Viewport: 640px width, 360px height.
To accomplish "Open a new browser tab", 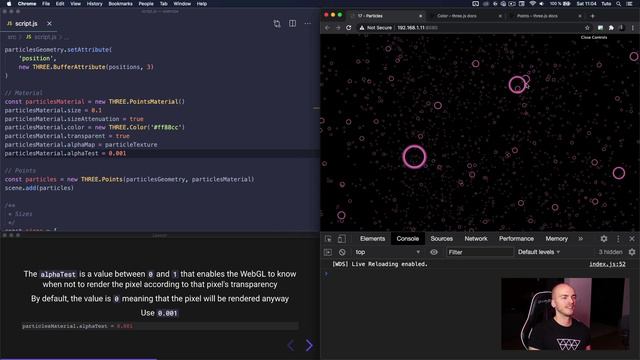I will click(x=592, y=16).
